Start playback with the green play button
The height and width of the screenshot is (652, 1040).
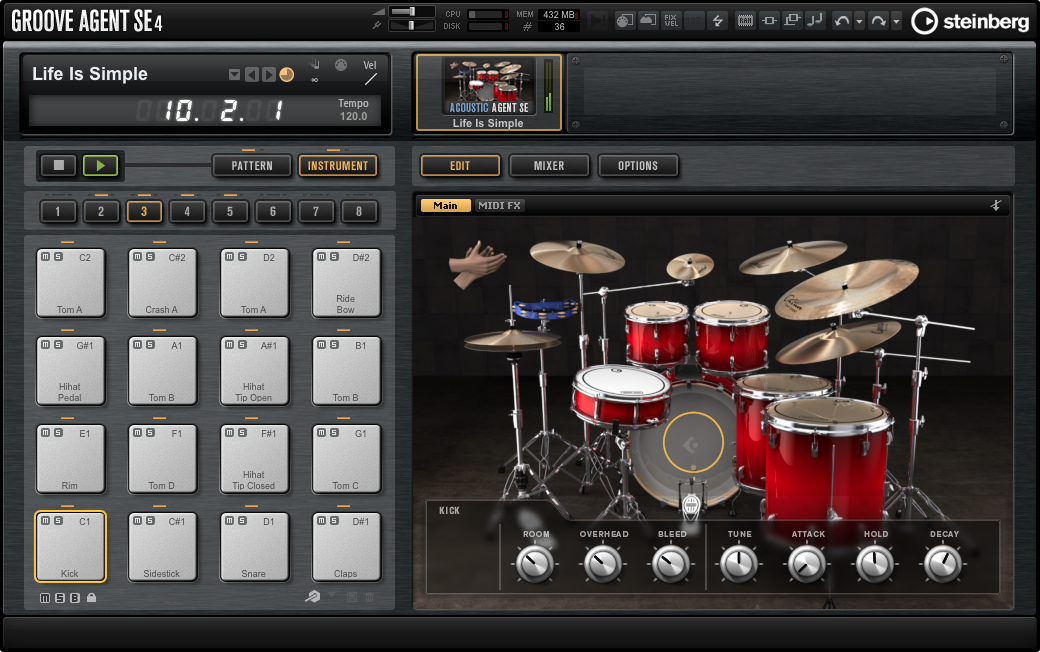pos(99,166)
